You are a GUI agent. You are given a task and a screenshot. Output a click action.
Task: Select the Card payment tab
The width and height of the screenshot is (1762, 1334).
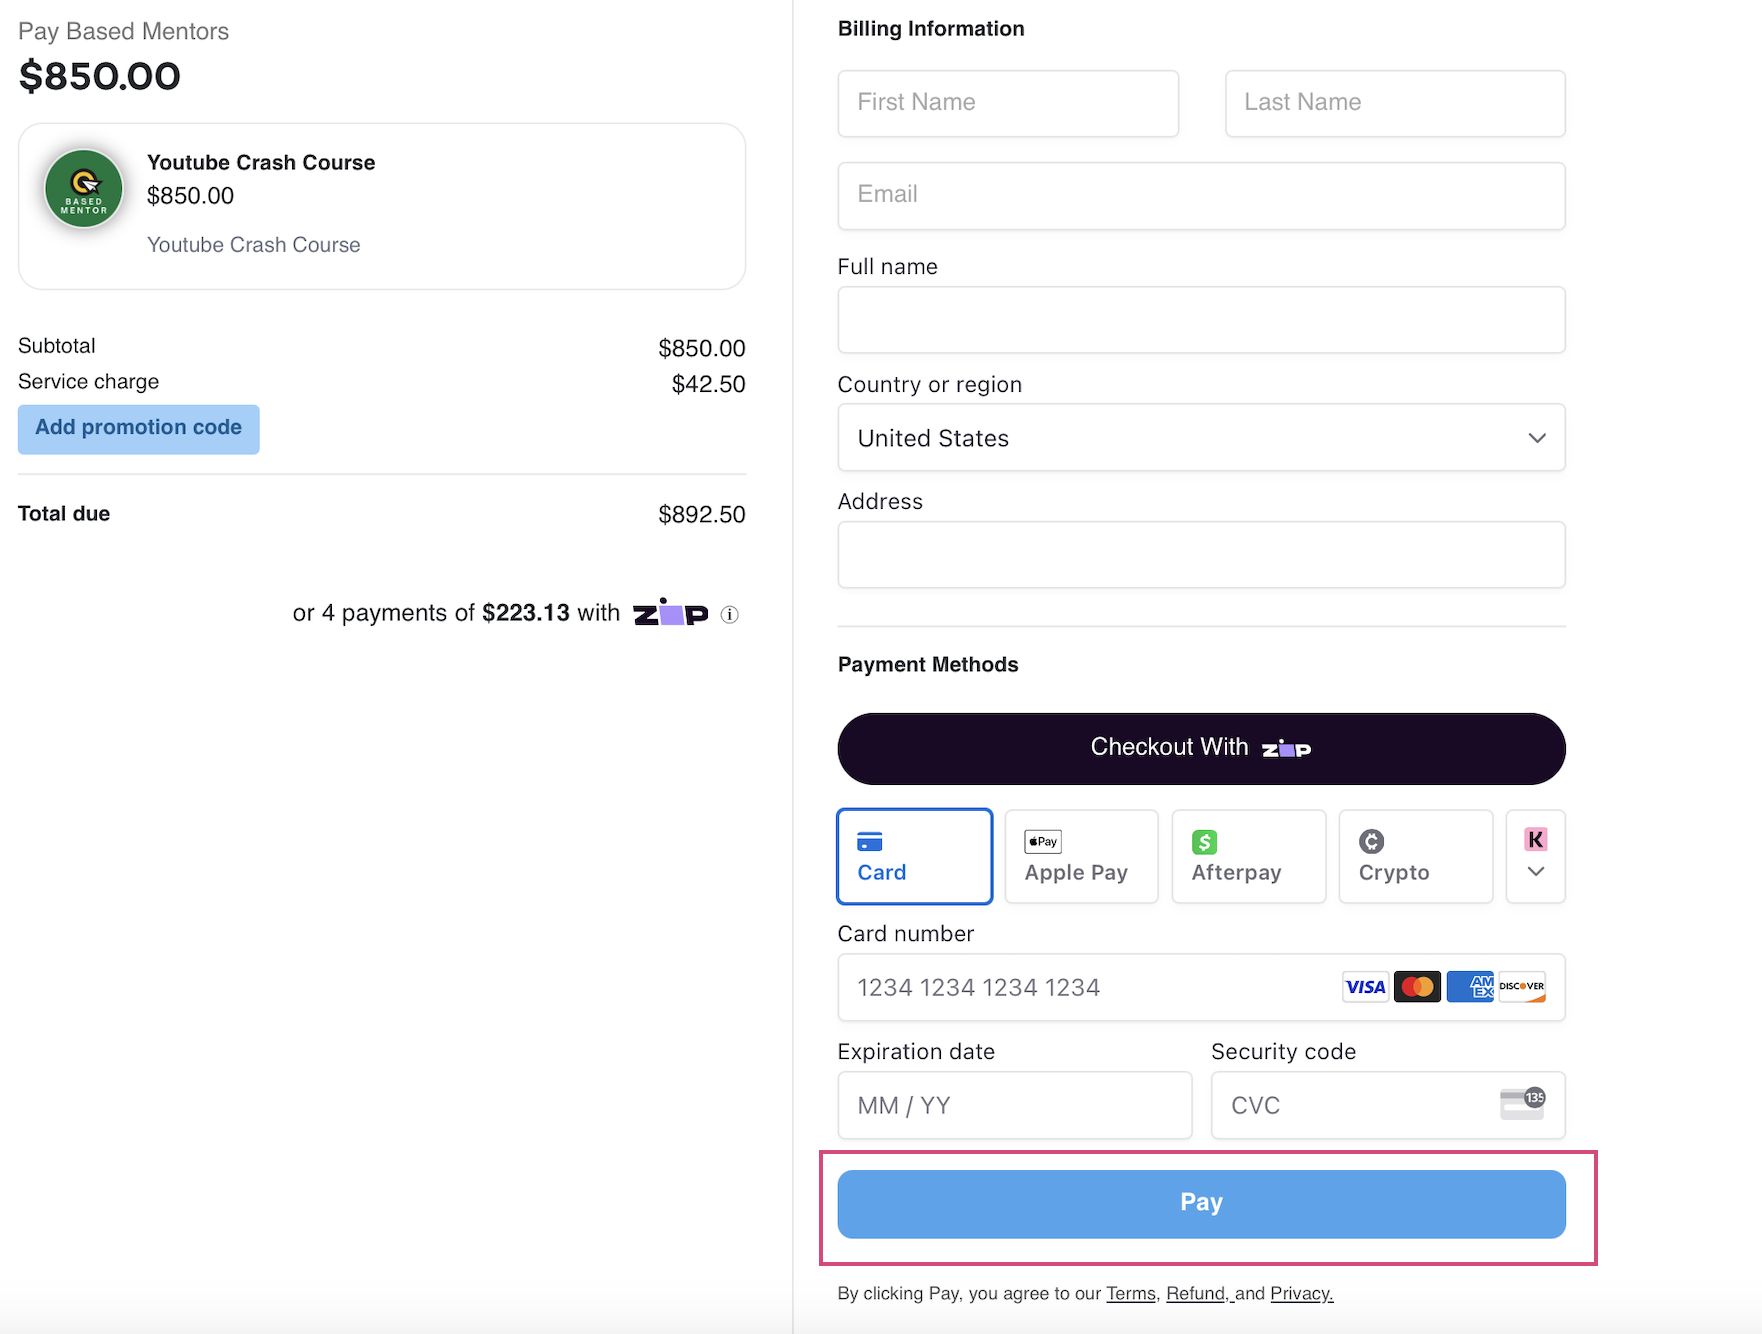(x=914, y=856)
